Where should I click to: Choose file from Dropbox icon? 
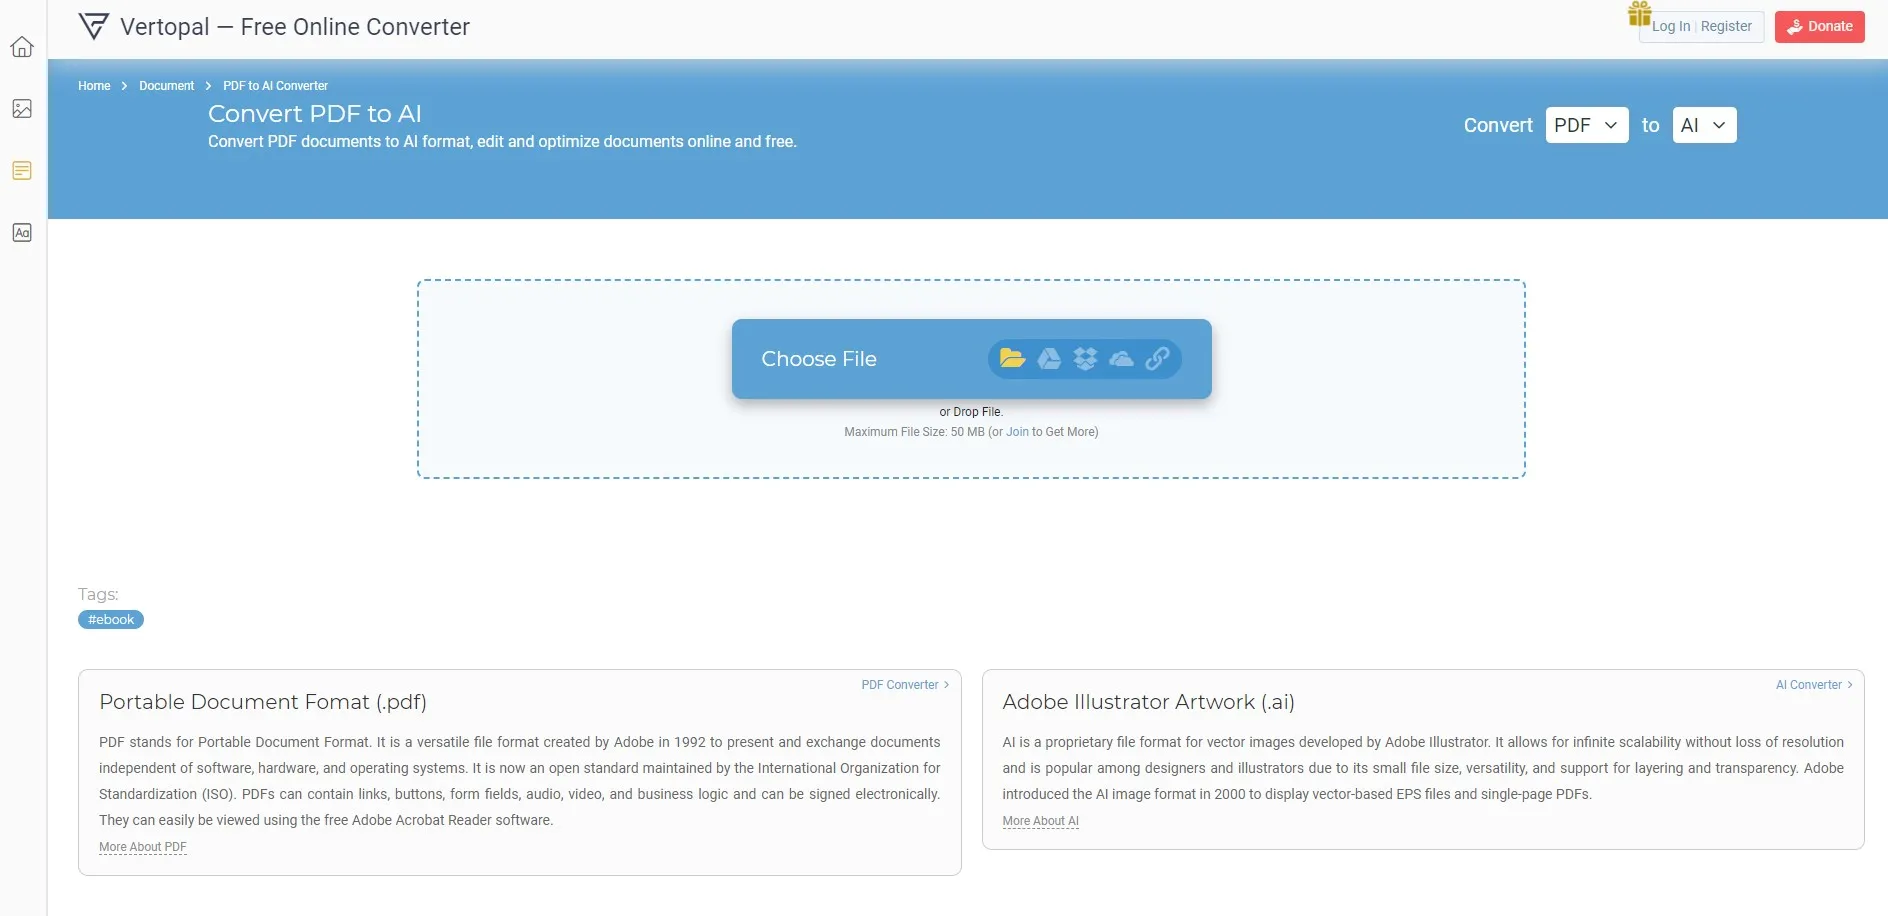point(1085,358)
